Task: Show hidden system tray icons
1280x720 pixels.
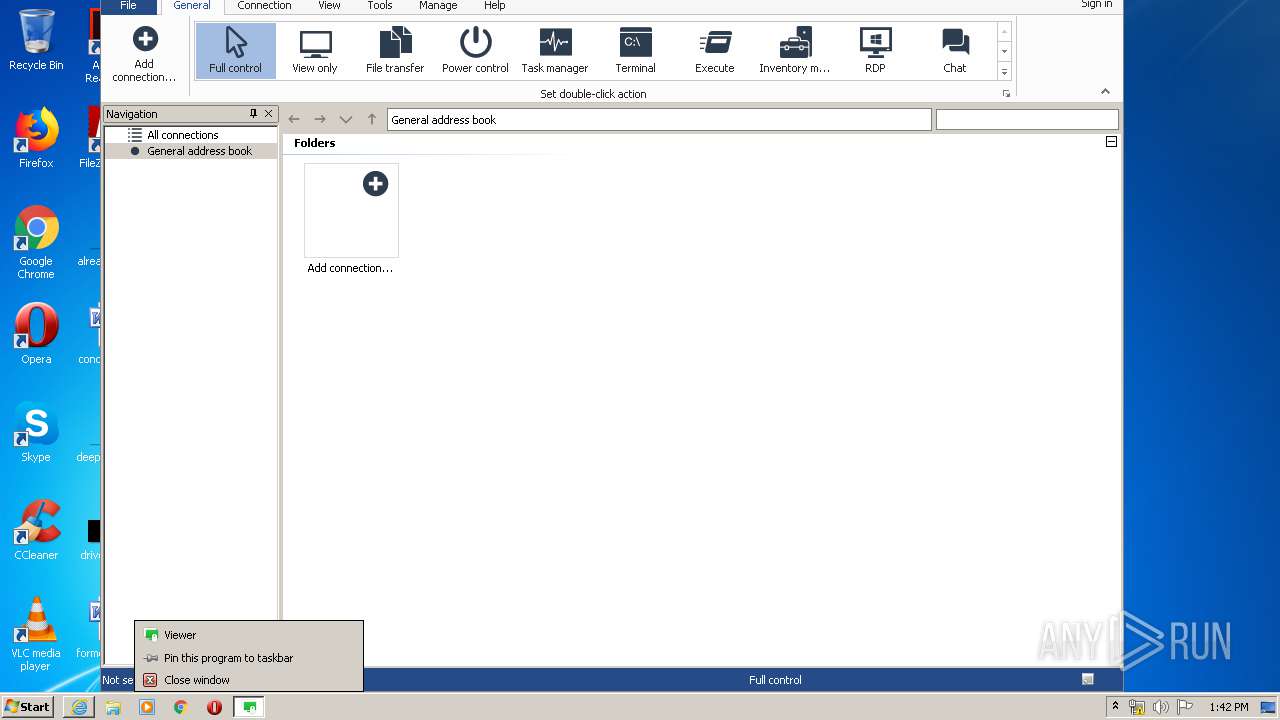Action: coord(1115,707)
